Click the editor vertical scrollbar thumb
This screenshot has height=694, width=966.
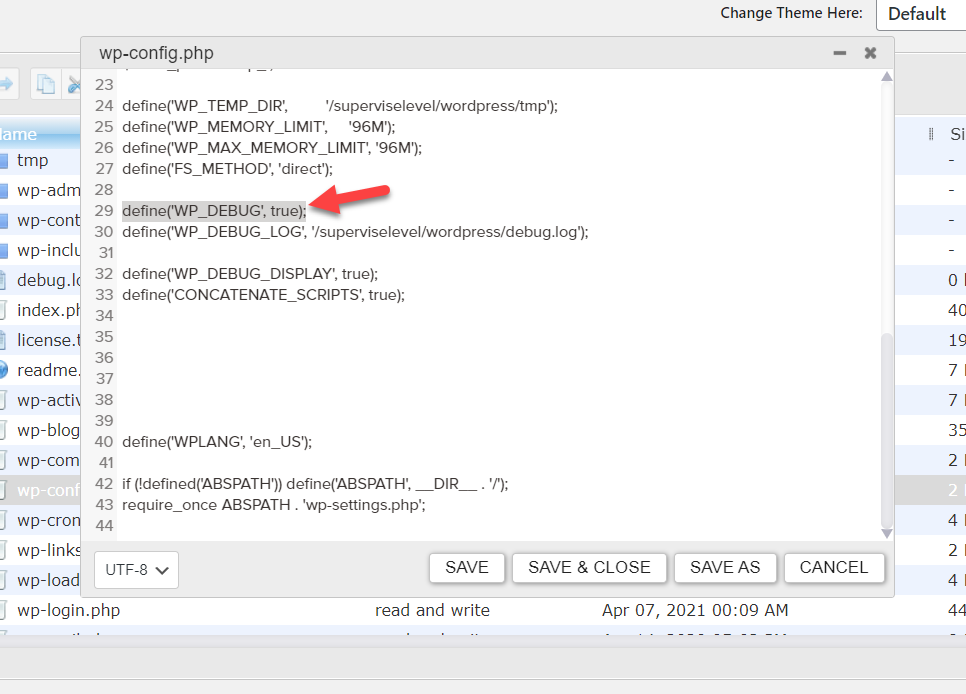click(x=887, y=430)
